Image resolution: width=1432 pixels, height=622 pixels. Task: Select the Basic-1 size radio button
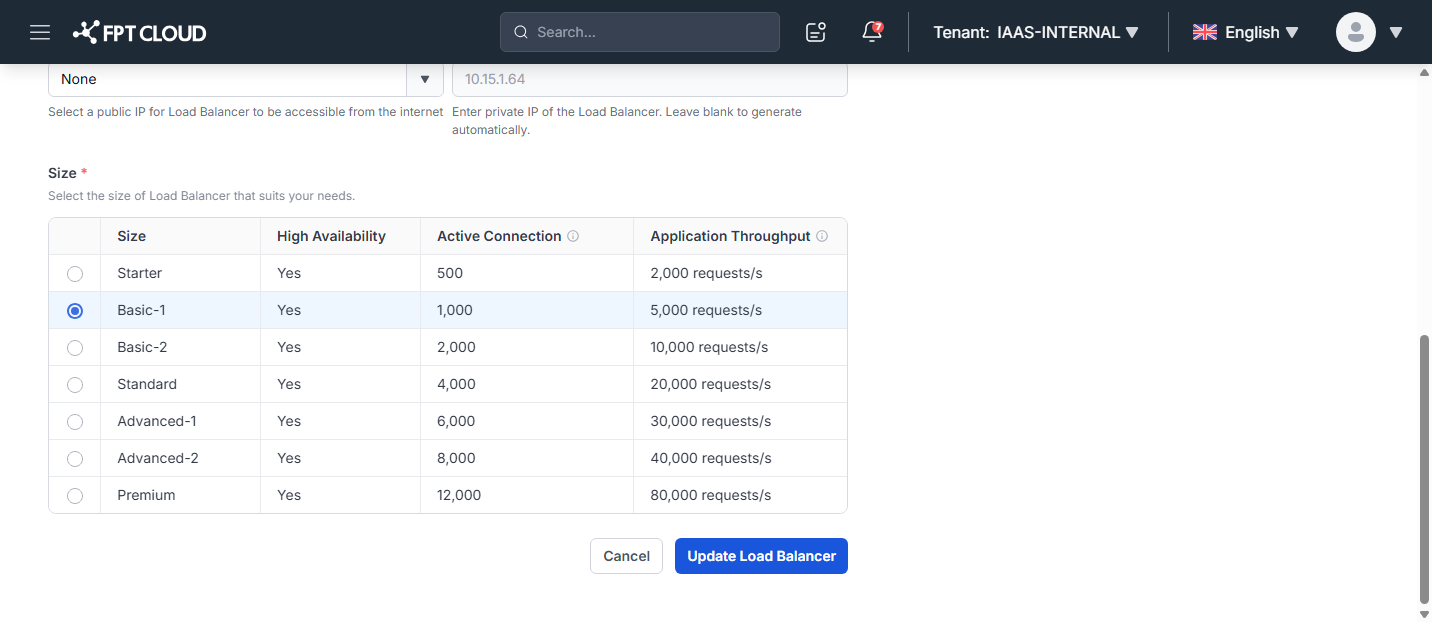pos(75,311)
